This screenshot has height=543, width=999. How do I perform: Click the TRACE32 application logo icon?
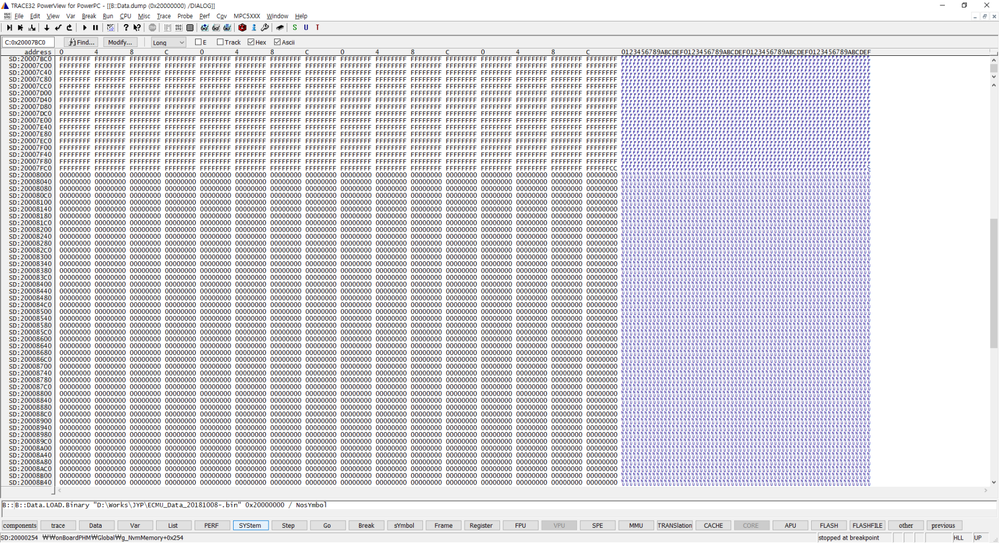click(5, 5)
